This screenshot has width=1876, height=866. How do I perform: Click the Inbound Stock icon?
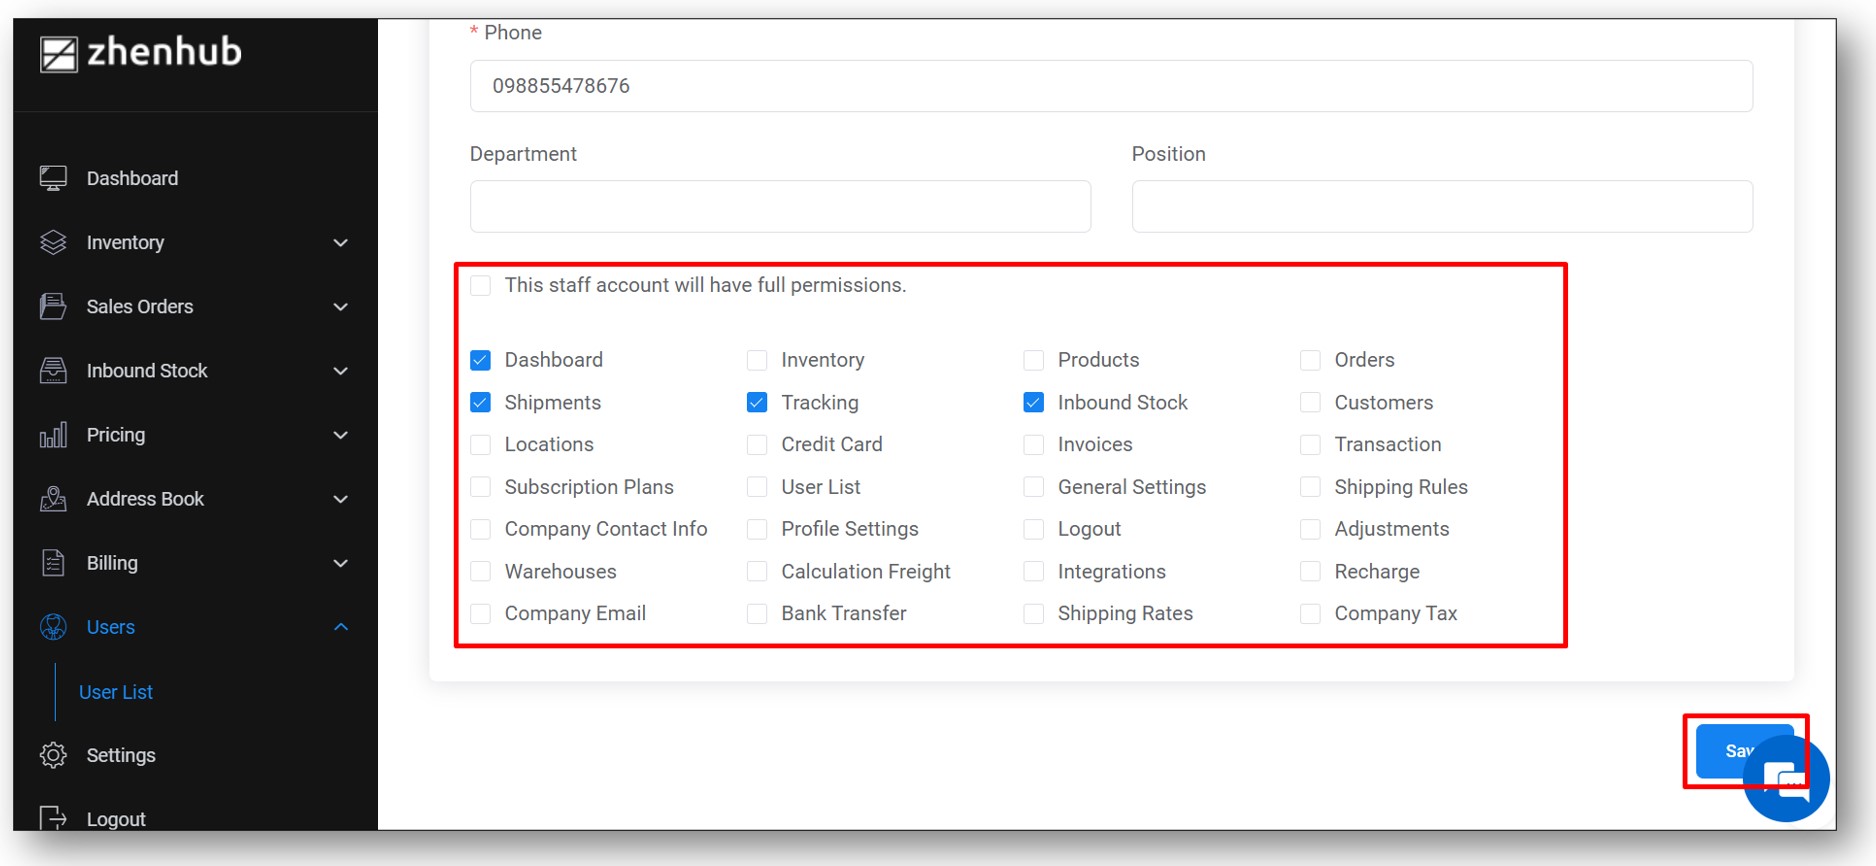click(53, 371)
